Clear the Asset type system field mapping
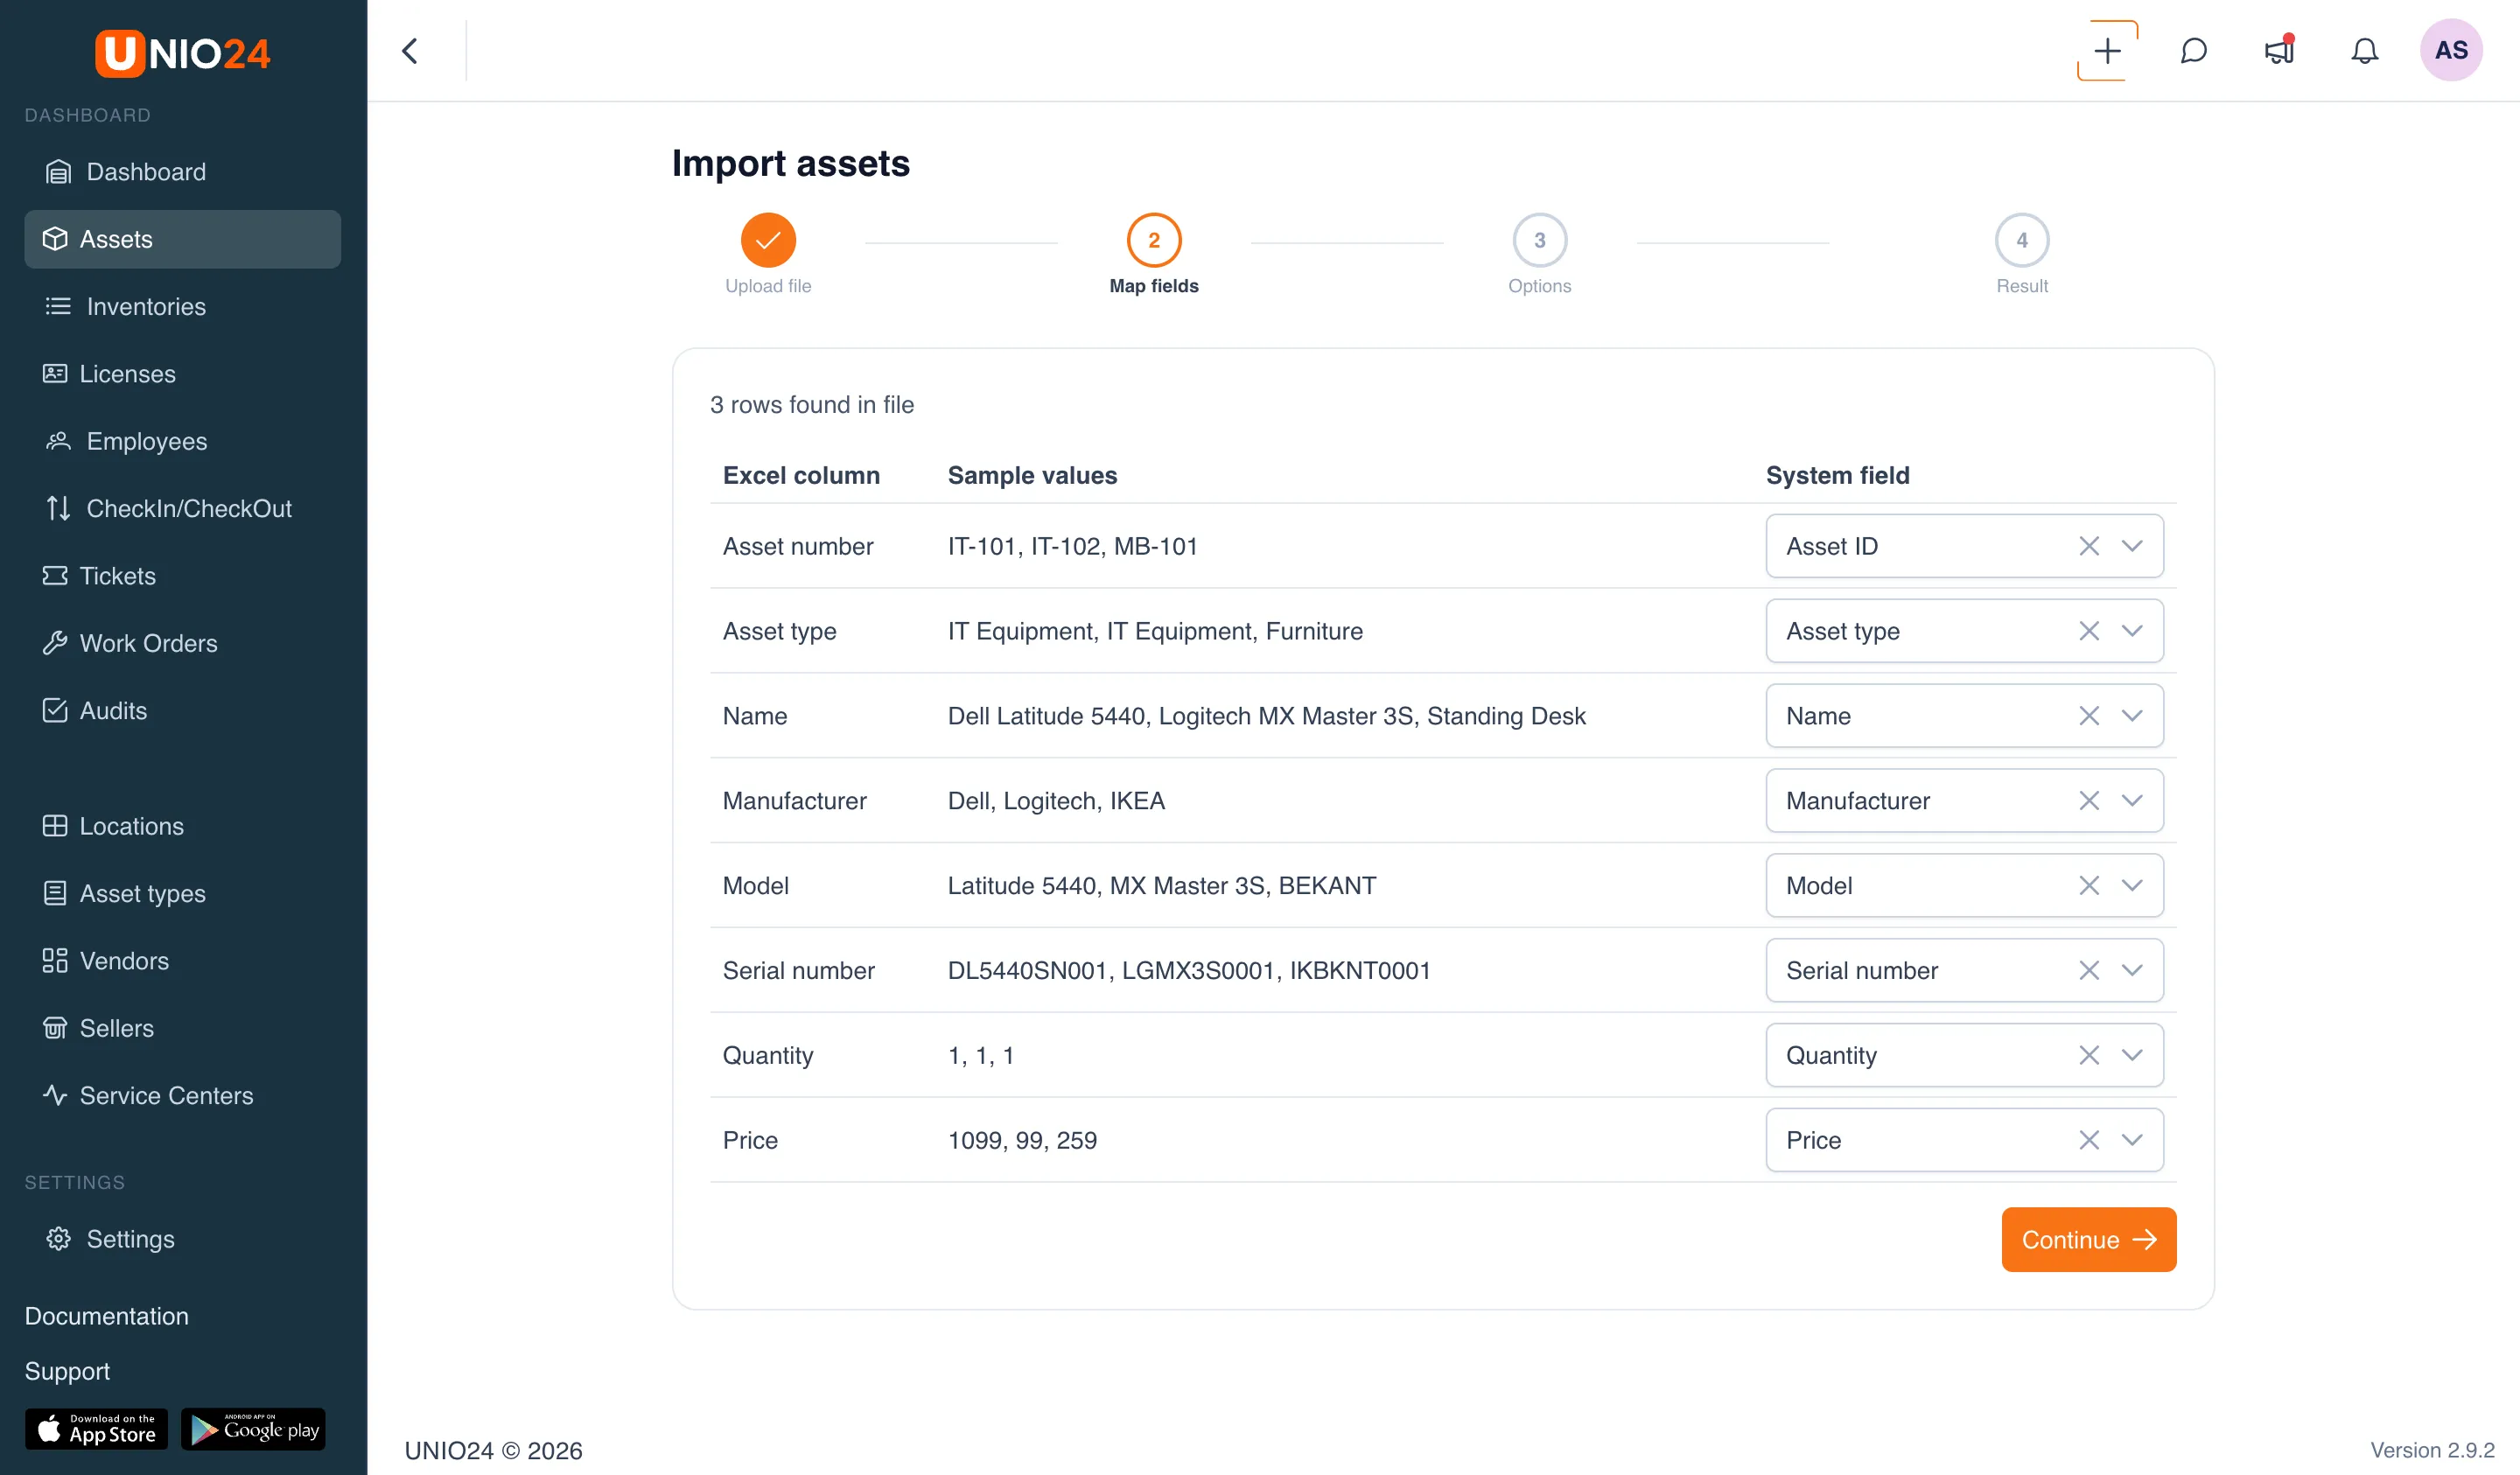The height and width of the screenshot is (1475, 2520). [2088, 631]
